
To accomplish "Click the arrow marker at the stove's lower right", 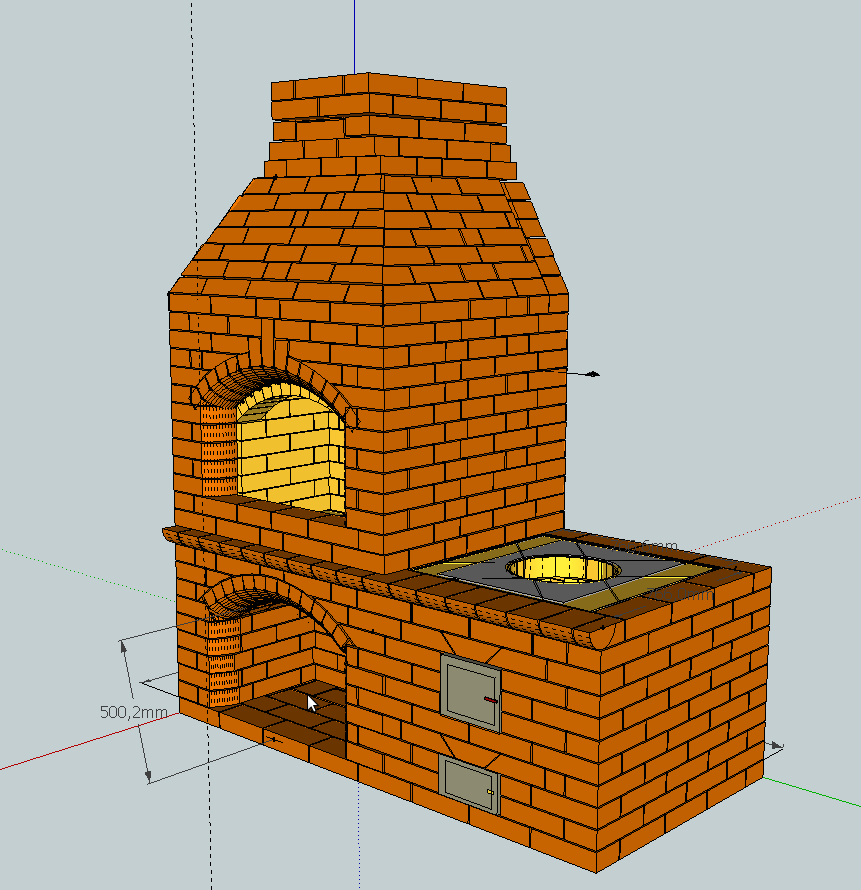I will 777,746.
